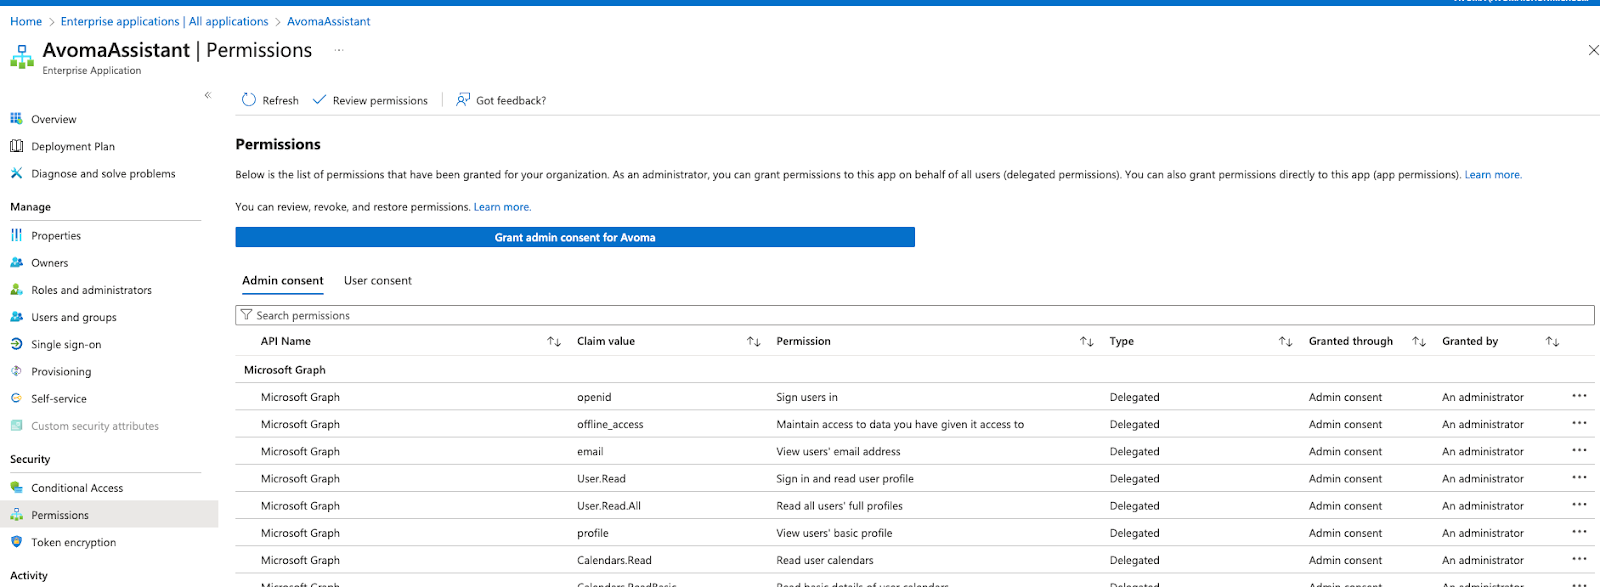Click the Overview sidebar icon
The height and width of the screenshot is (587, 1600).
[16, 119]
